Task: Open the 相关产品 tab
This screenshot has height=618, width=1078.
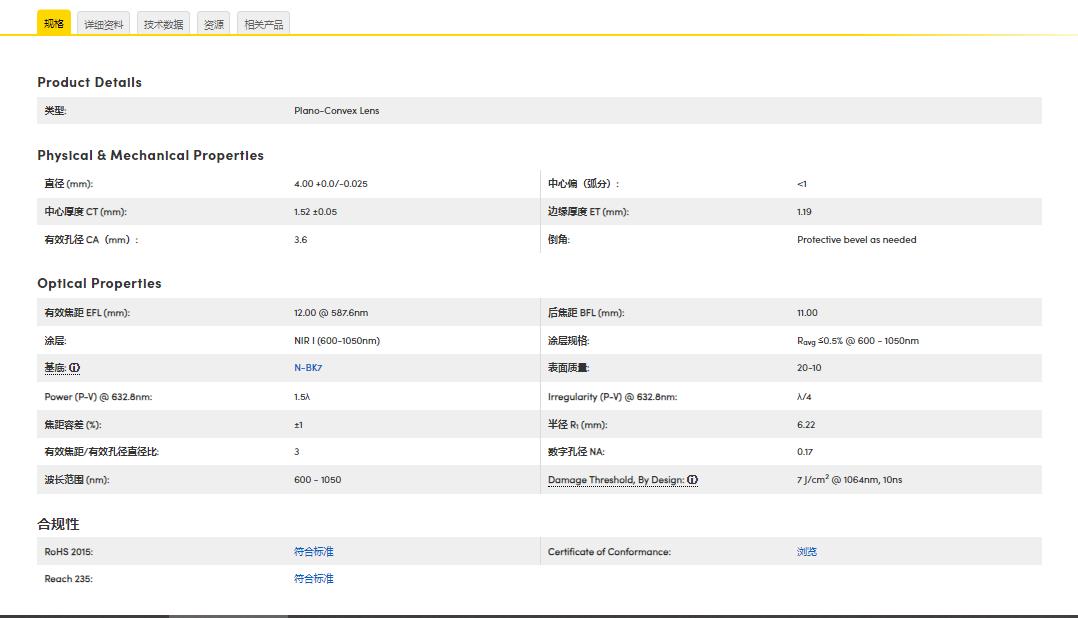Action: [x=264, y=24]
